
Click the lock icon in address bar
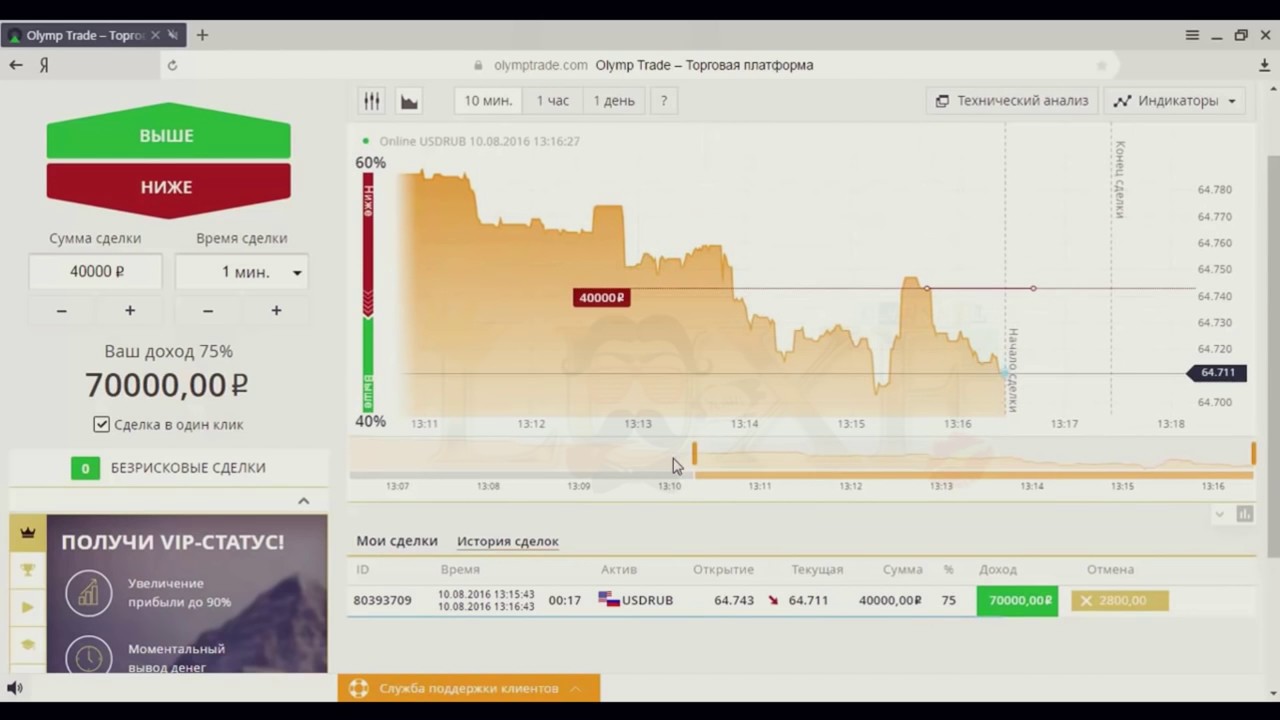coord(478,65)
